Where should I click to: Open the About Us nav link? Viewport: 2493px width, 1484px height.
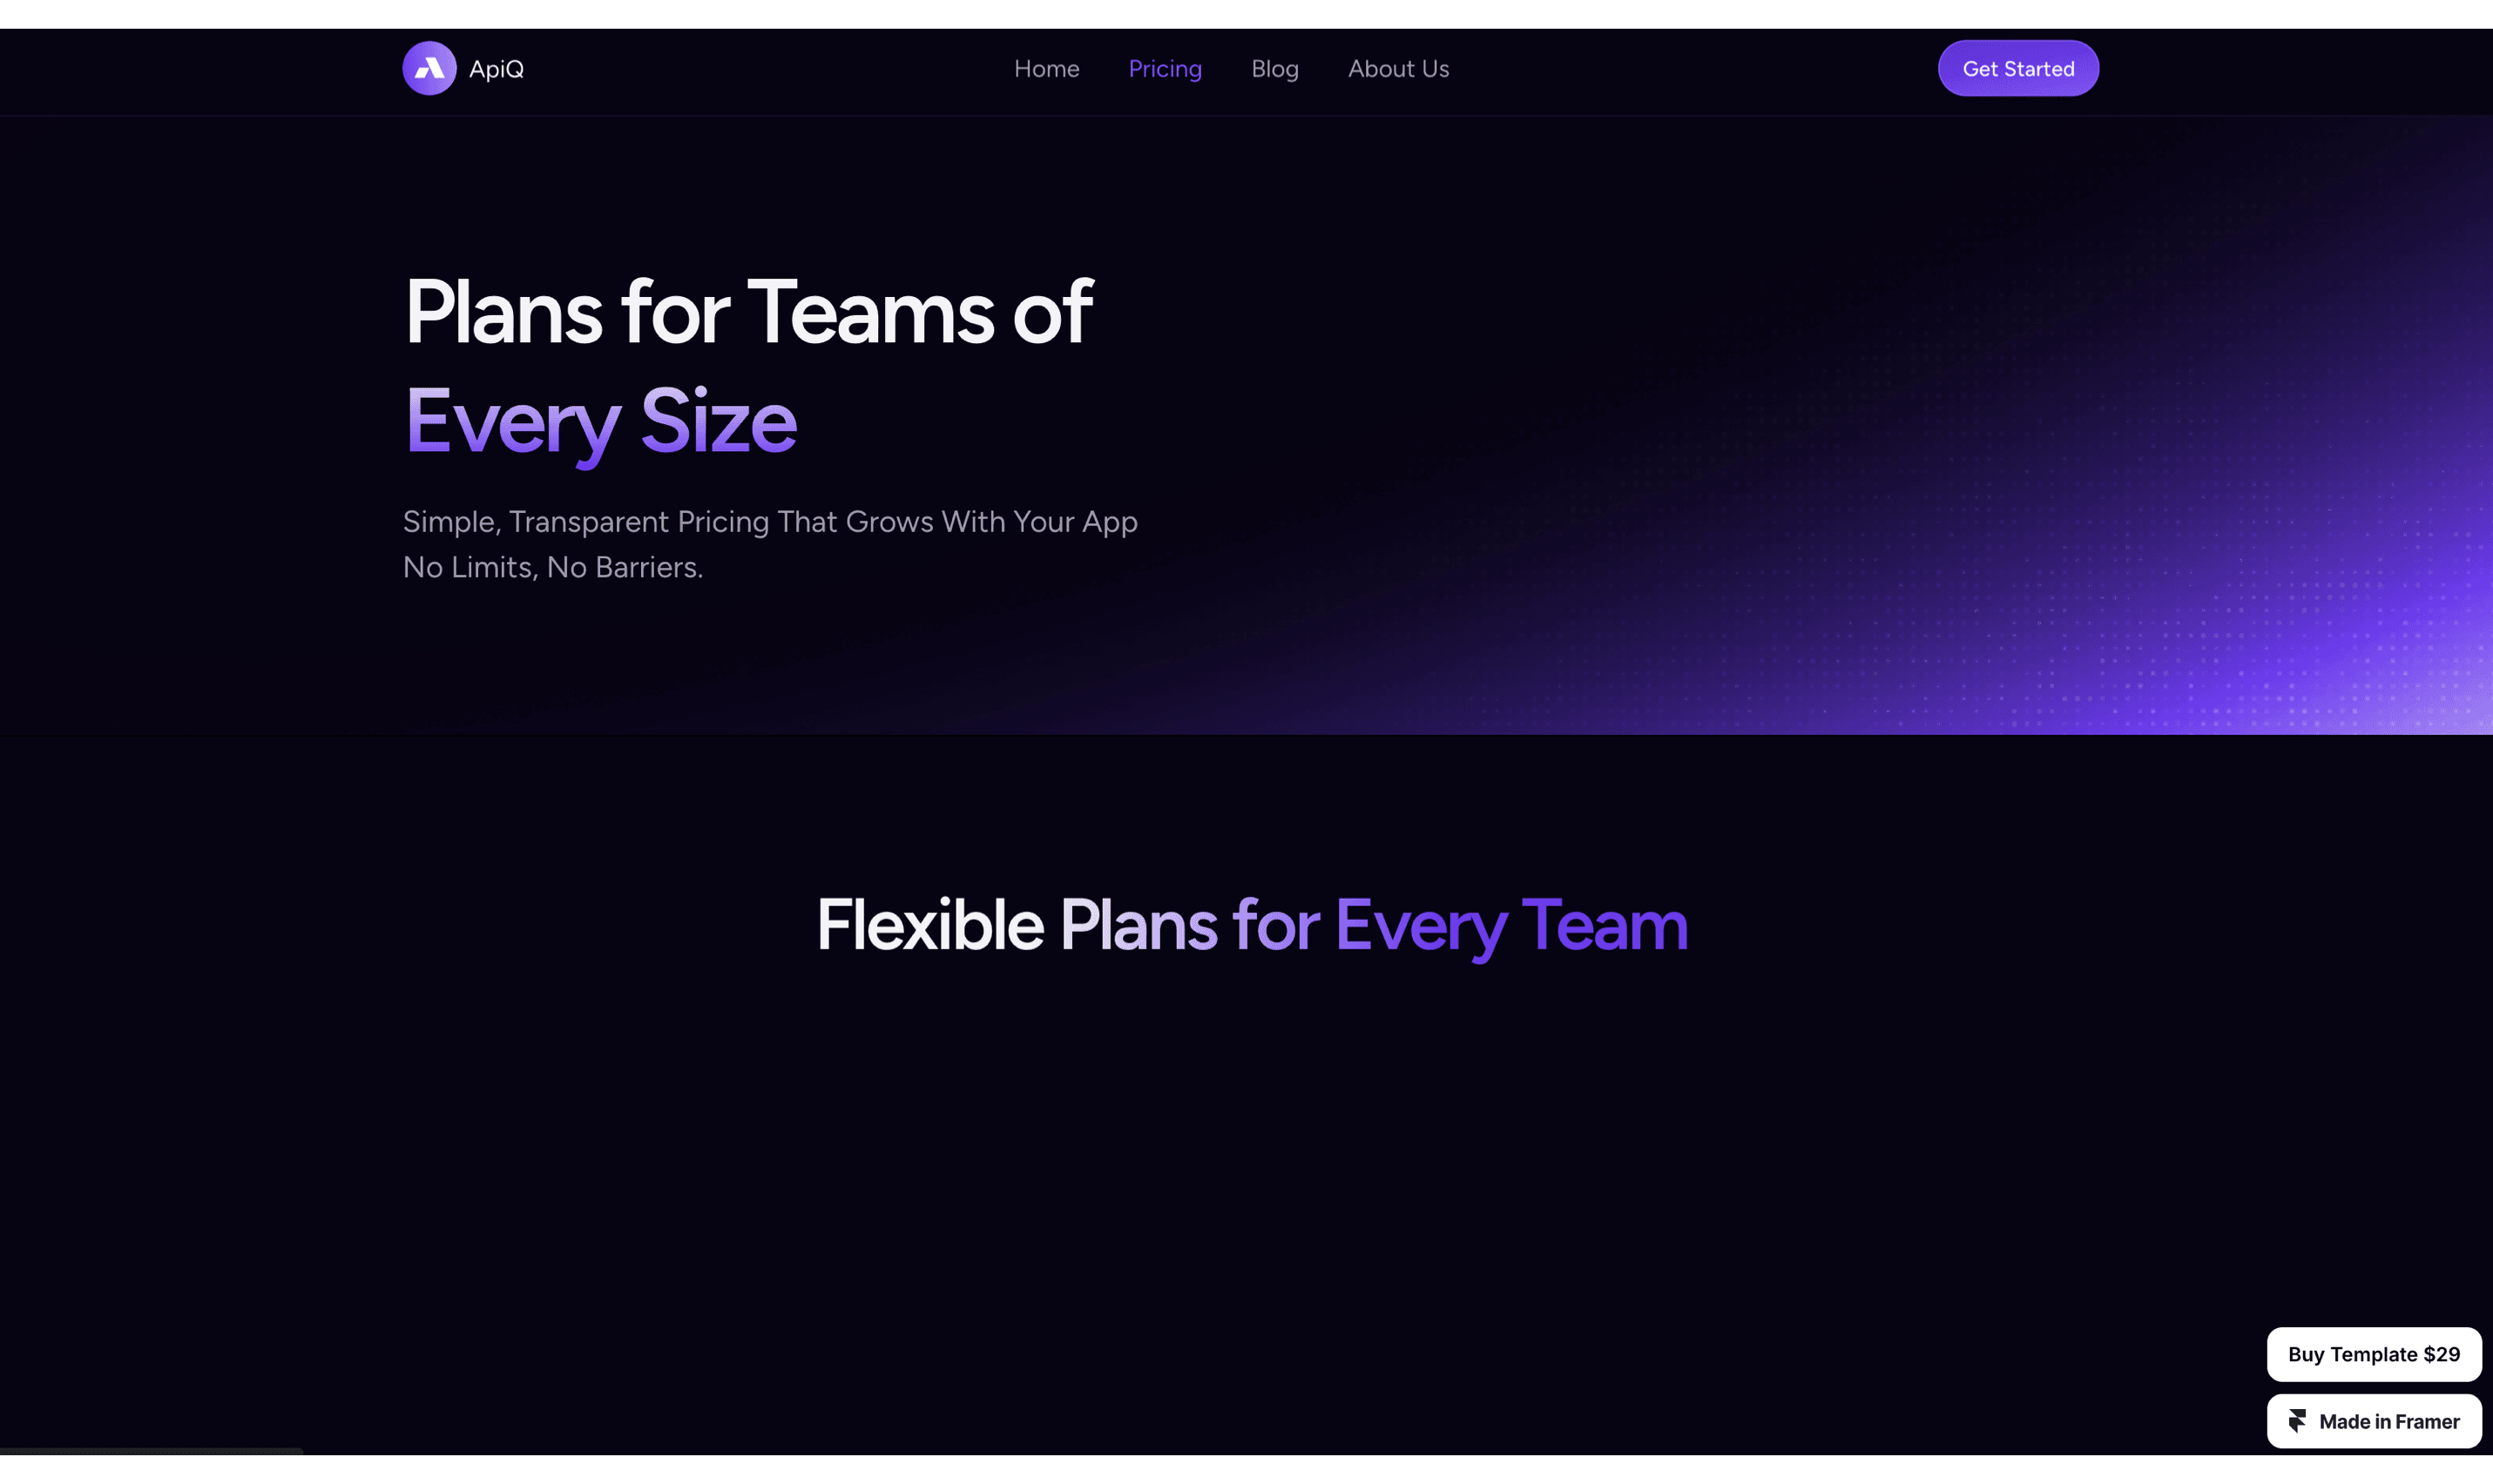pyautogui.click(x=1398, y=69)
